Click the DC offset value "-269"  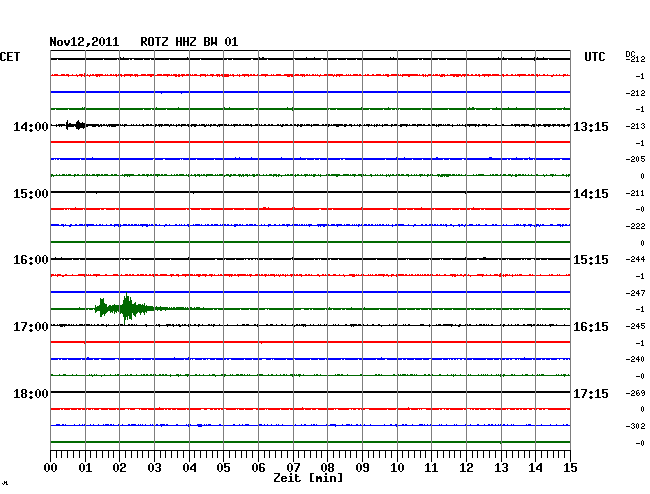point(635,393)
